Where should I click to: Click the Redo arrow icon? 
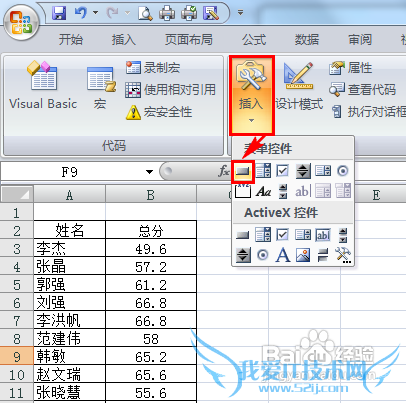(112, 13)
